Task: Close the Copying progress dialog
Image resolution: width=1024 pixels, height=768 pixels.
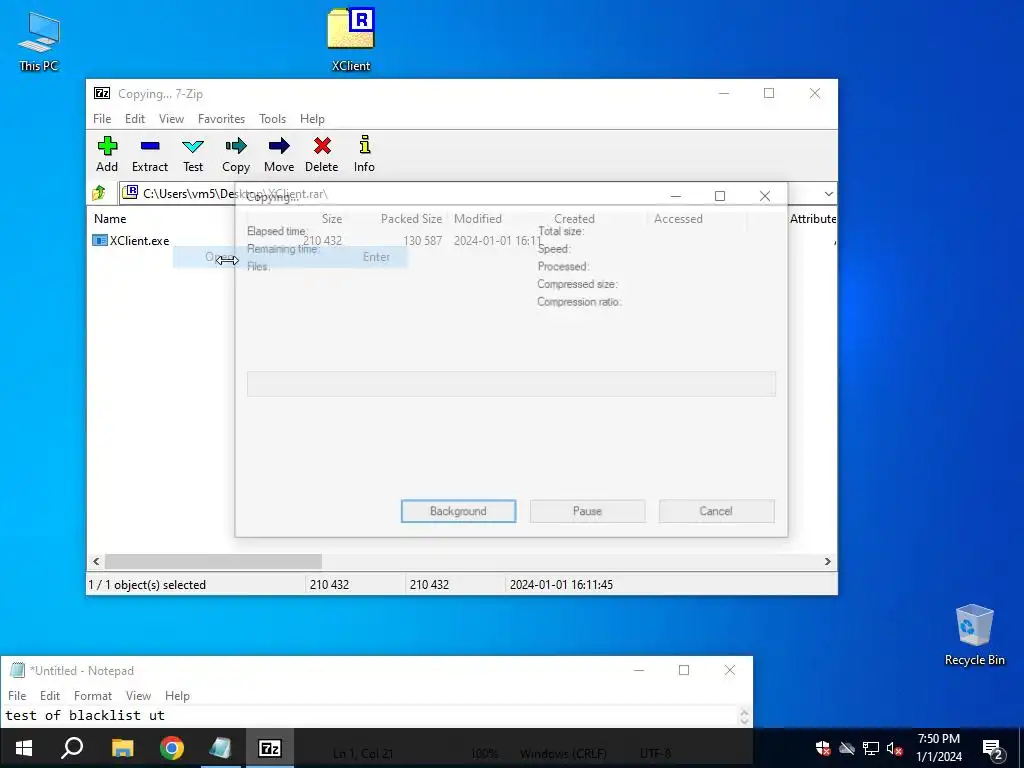Action: pos(765,196)
